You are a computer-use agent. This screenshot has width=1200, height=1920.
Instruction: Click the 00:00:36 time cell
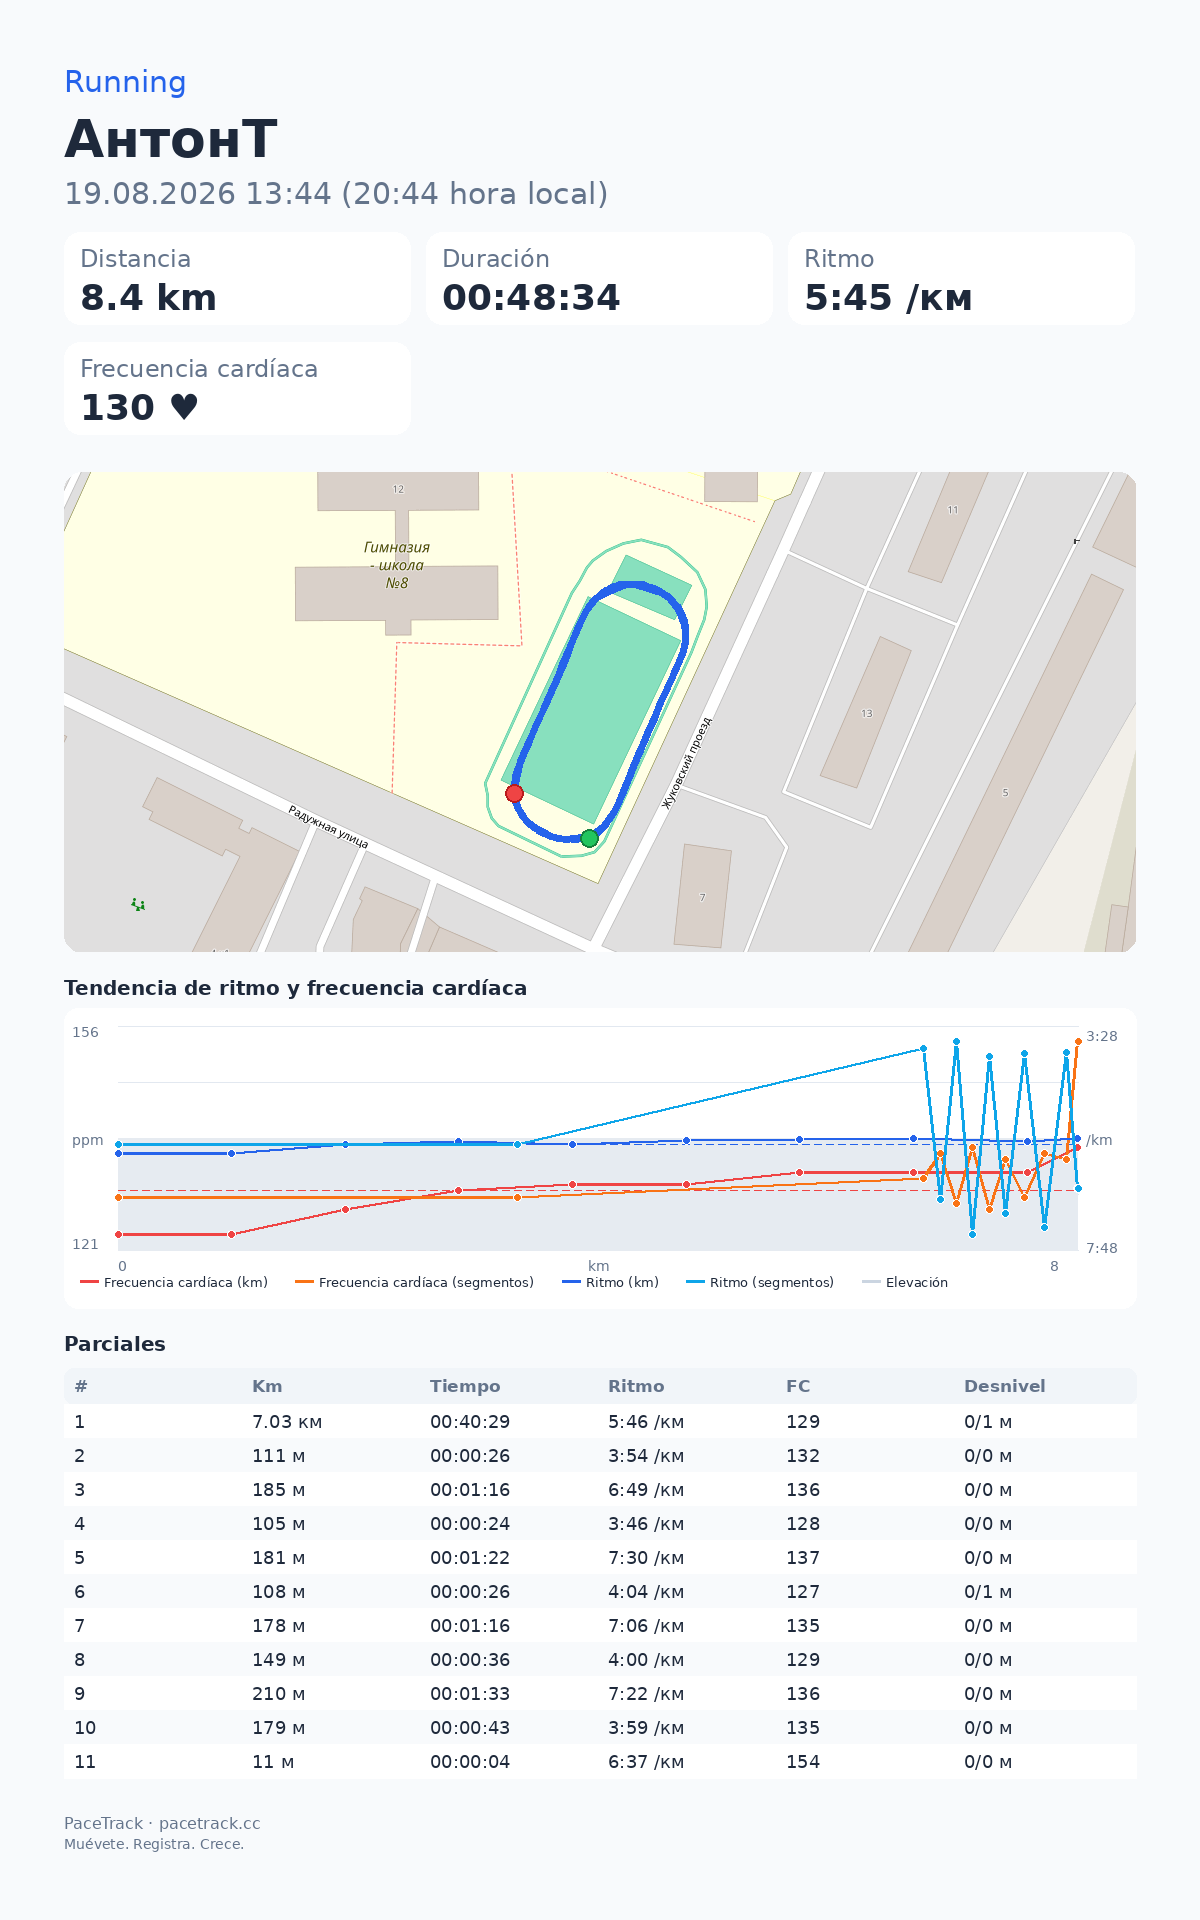pyautogui.click(x=470, y=1659)
